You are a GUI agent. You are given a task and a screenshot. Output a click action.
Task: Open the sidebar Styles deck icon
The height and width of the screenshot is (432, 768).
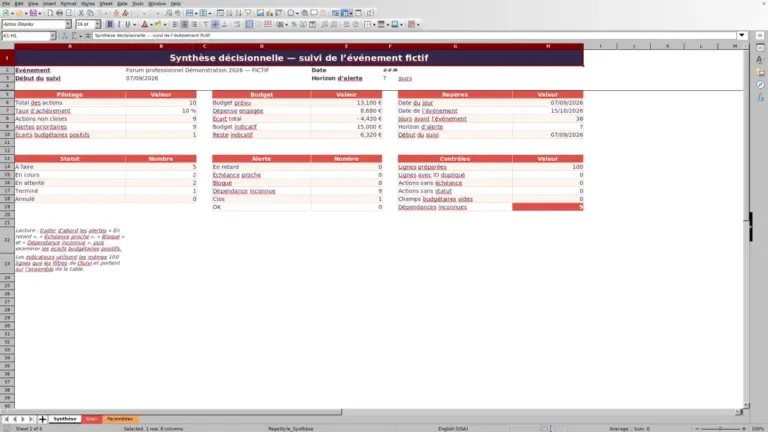tap(760, 60)
